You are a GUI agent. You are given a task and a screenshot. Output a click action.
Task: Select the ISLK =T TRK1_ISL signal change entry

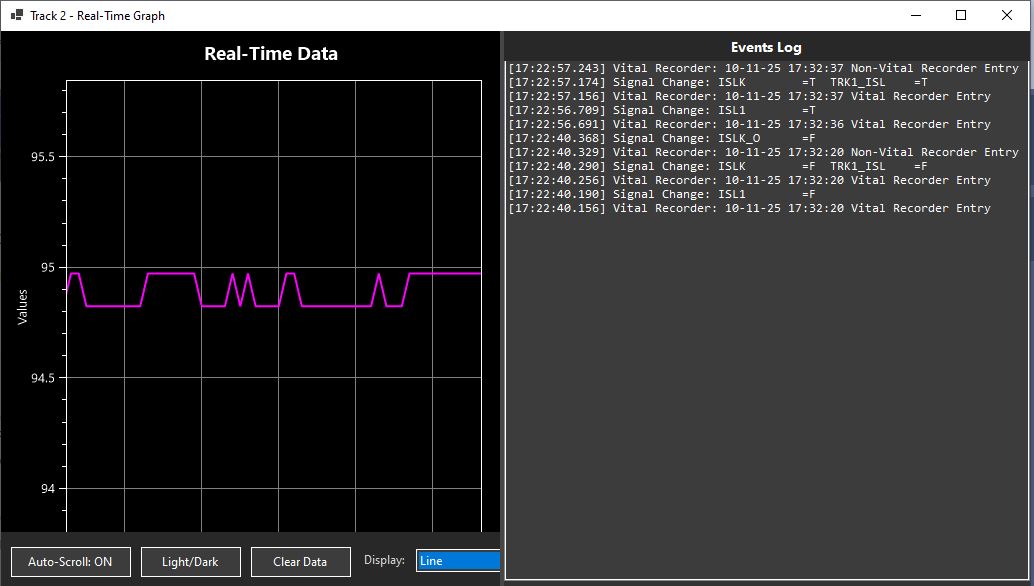tap(717, 82)
